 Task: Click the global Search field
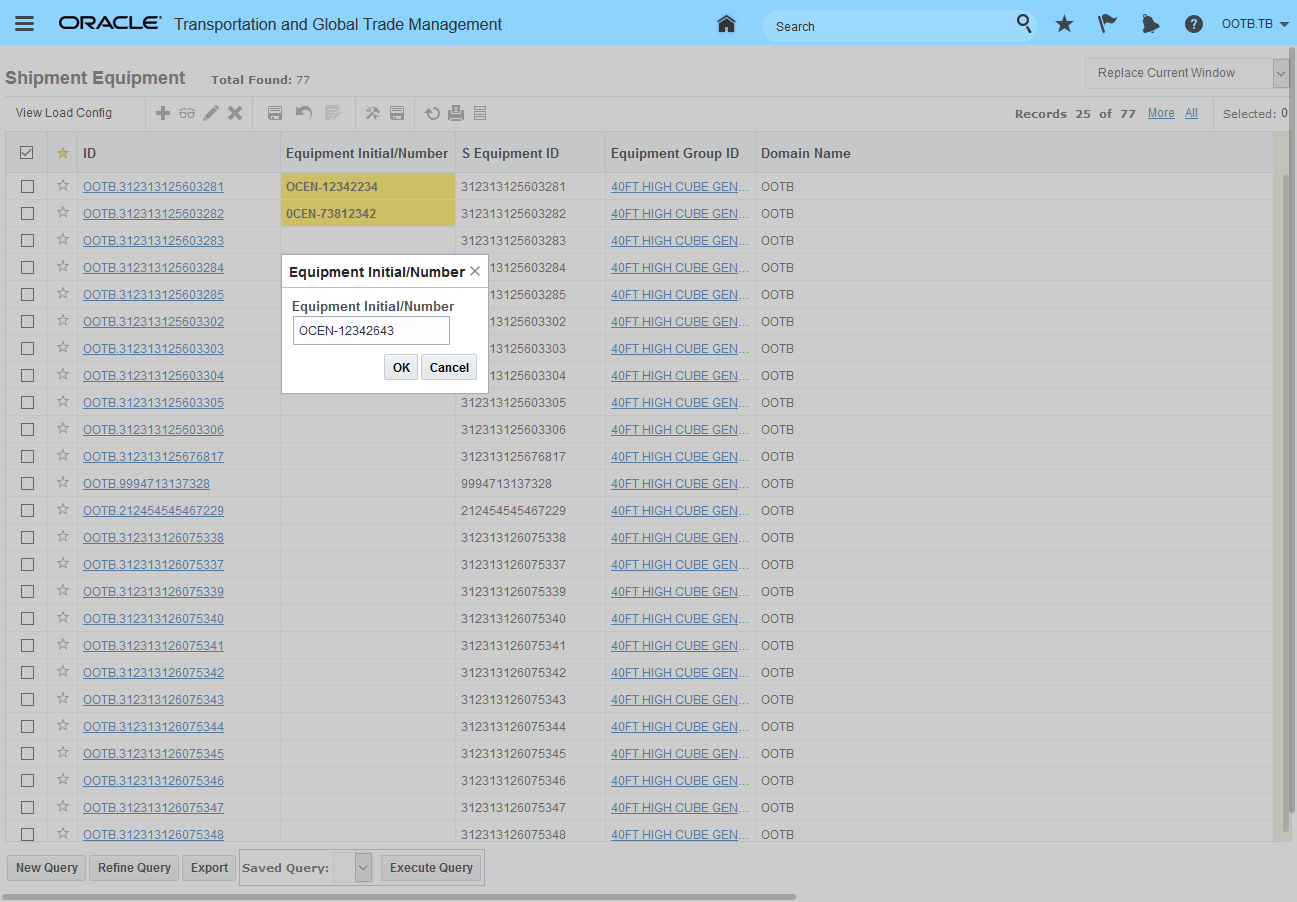coord(890,26)
